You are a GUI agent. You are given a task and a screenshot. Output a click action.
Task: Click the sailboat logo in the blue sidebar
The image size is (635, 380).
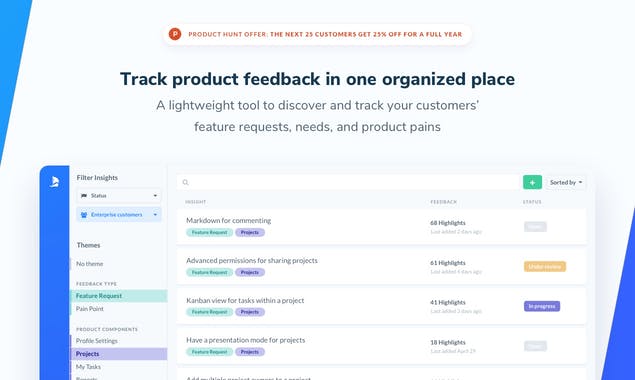coord(54,182)
